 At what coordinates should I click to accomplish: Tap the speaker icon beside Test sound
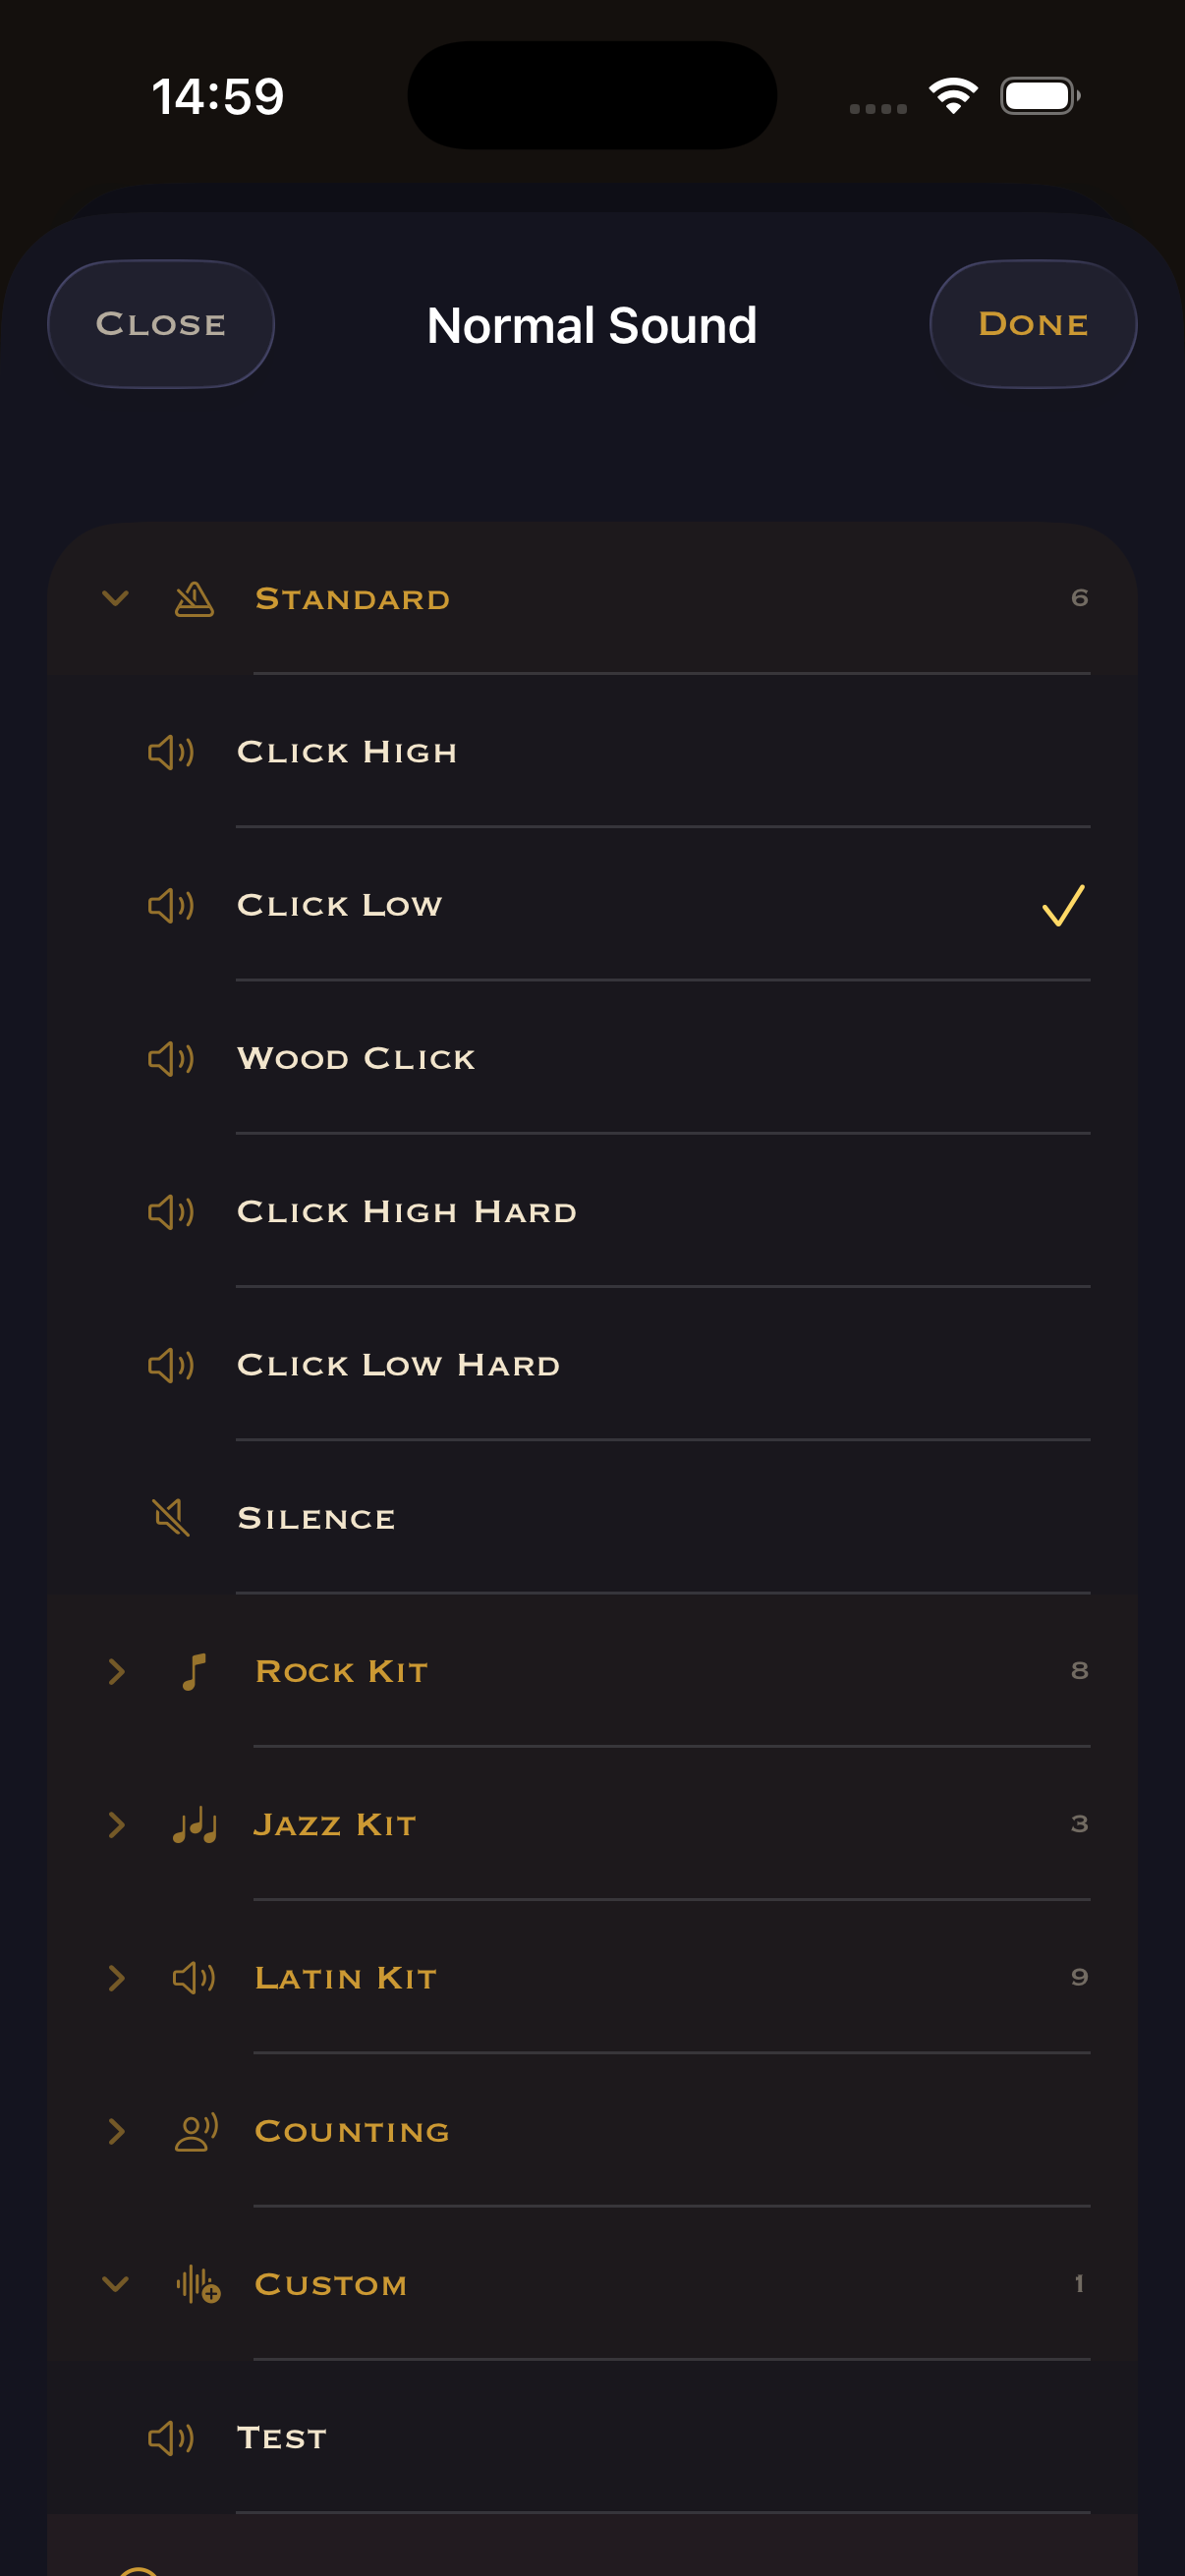coord(171,2438)
